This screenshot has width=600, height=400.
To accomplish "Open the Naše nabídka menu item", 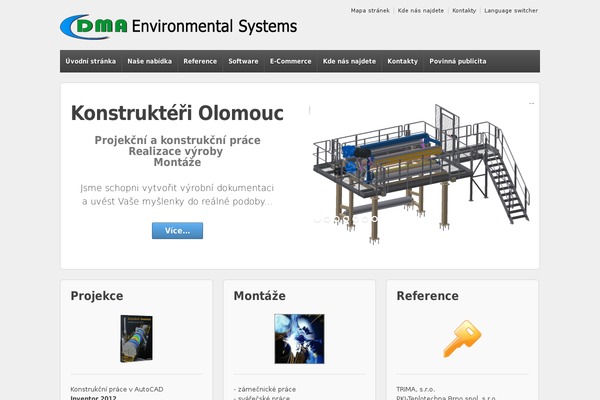I will [150, 61].
